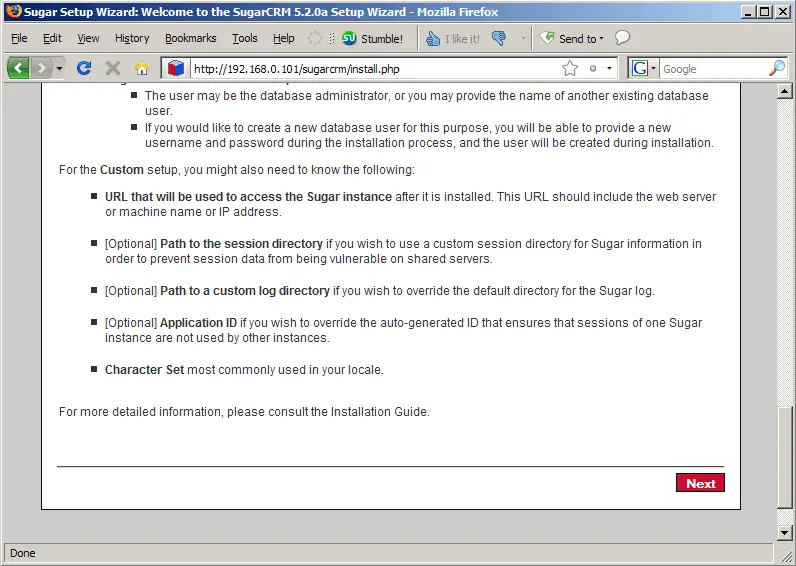Click the speech bubble comments icon
The height and width of the screenshot is (566, 796).
tap(622, 38)
